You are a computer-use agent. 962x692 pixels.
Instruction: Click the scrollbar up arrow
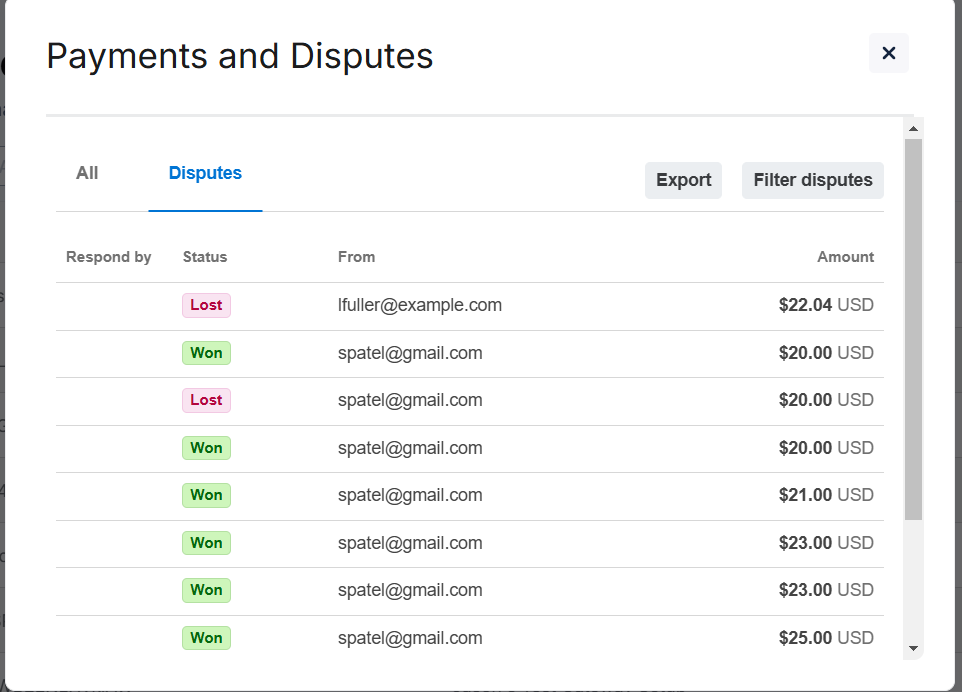[913, 128]
